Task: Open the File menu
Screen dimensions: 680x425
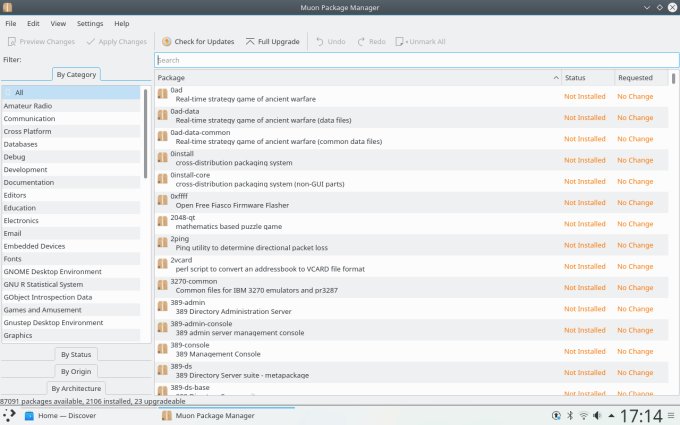Action: (x=11, y=23)
